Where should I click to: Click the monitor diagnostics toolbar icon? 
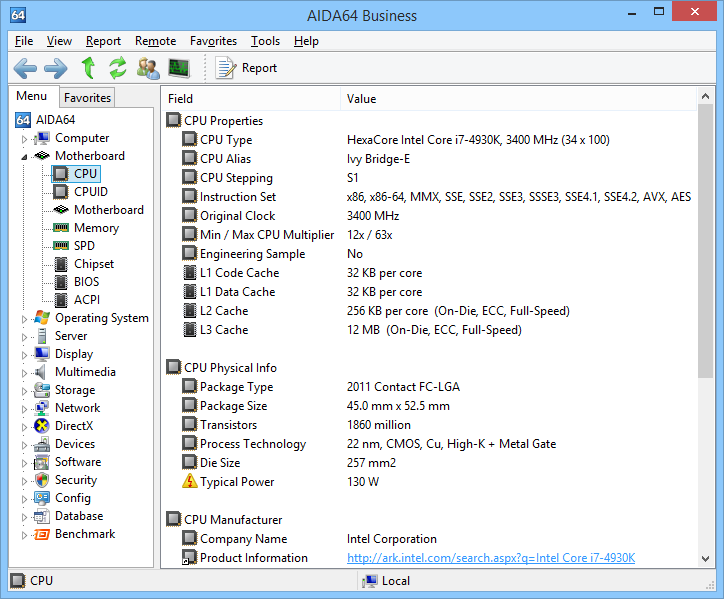coord(179,68)
